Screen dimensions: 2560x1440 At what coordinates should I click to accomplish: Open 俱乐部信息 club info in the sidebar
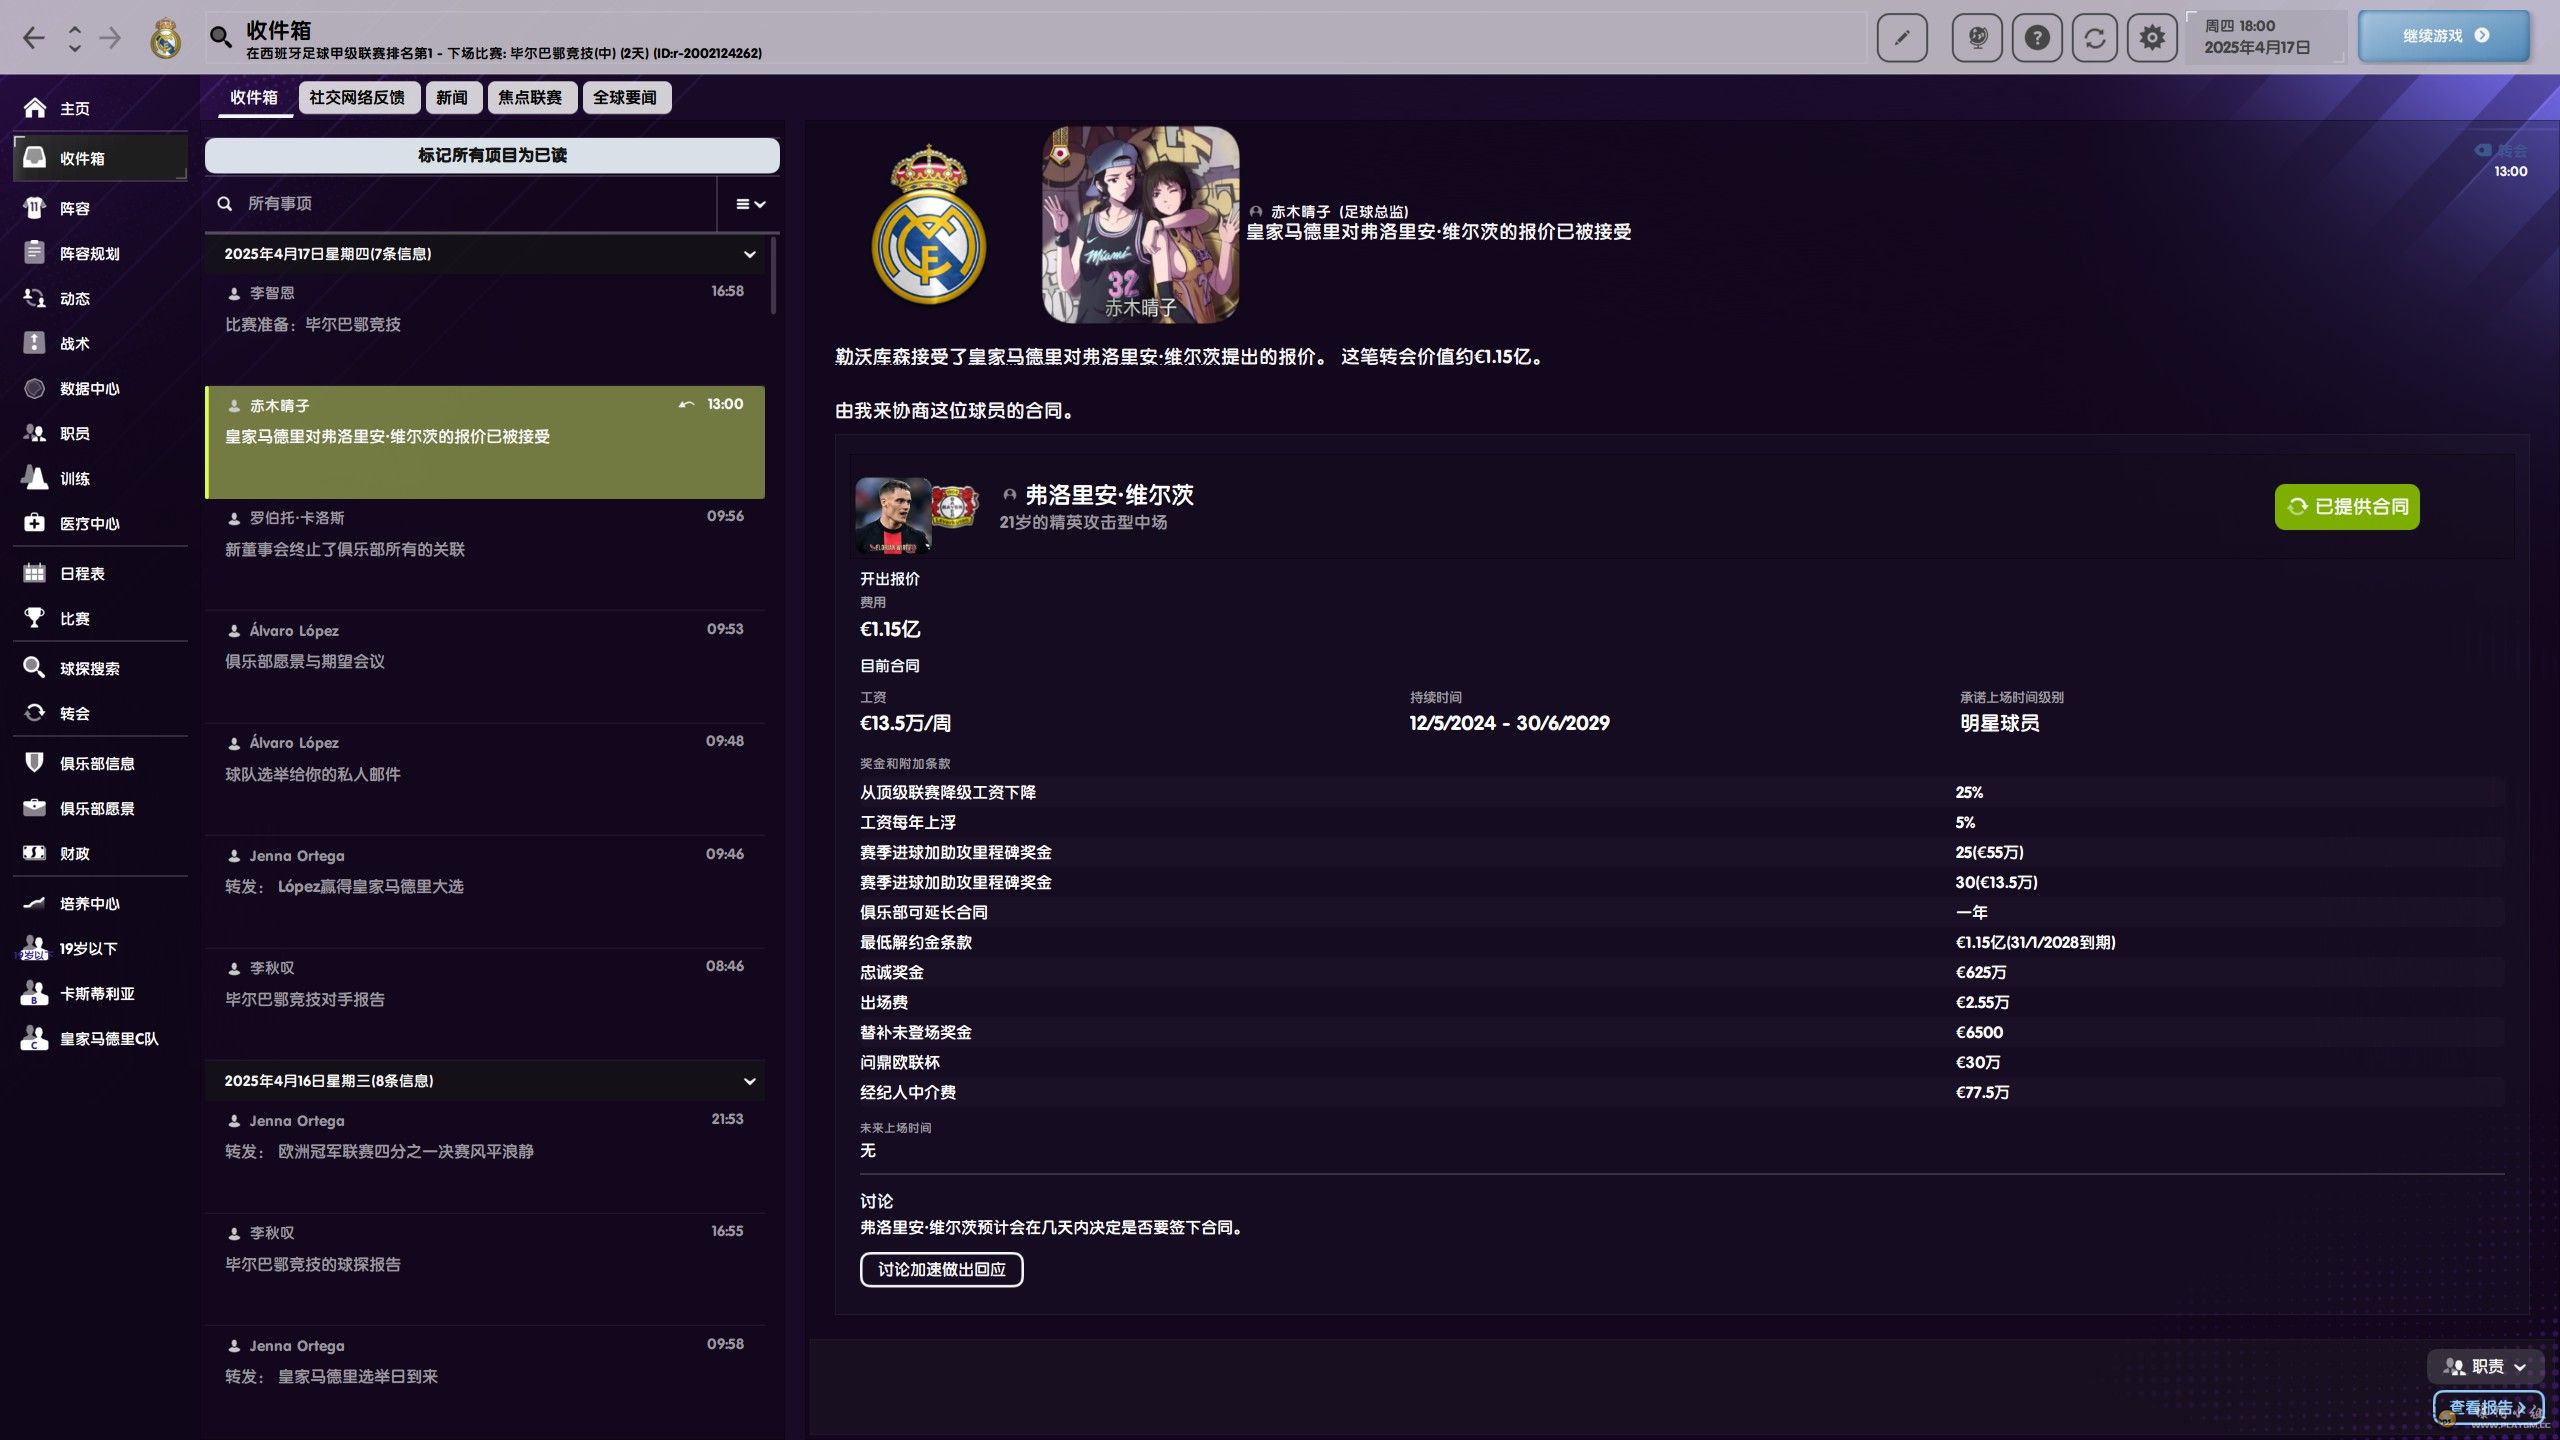pyautogui.click(x=100, y=763)
